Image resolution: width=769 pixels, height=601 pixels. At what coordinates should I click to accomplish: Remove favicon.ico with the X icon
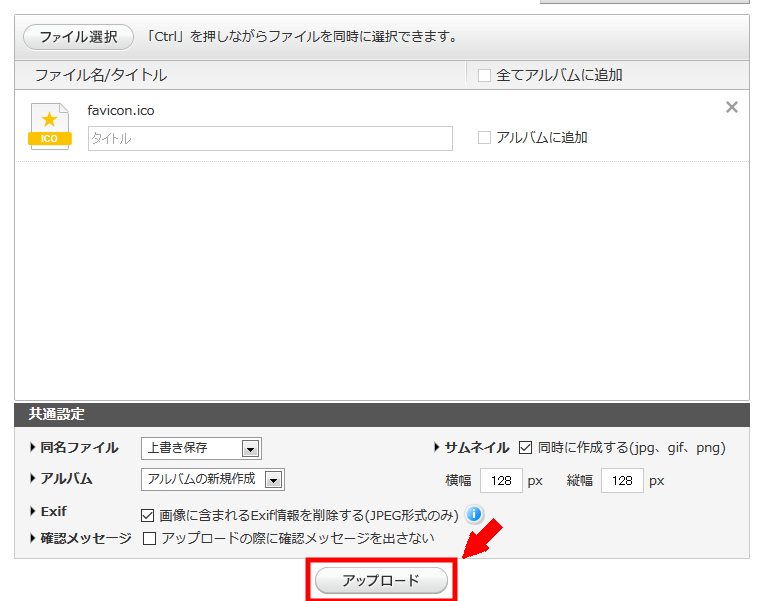point(732,107)
